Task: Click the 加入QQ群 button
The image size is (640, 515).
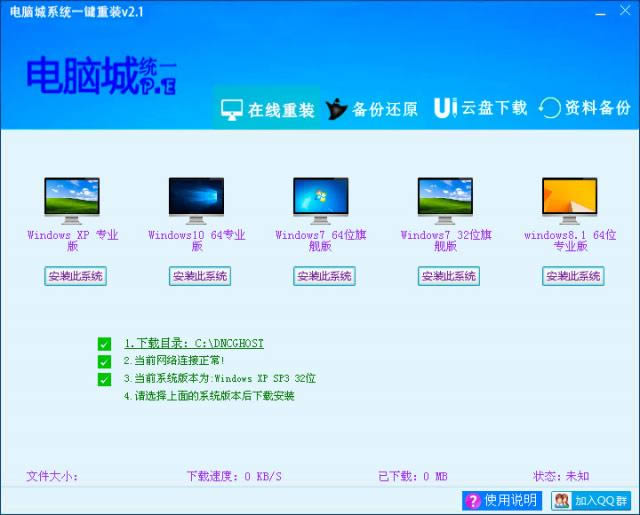Action: (x=591, y=501)
